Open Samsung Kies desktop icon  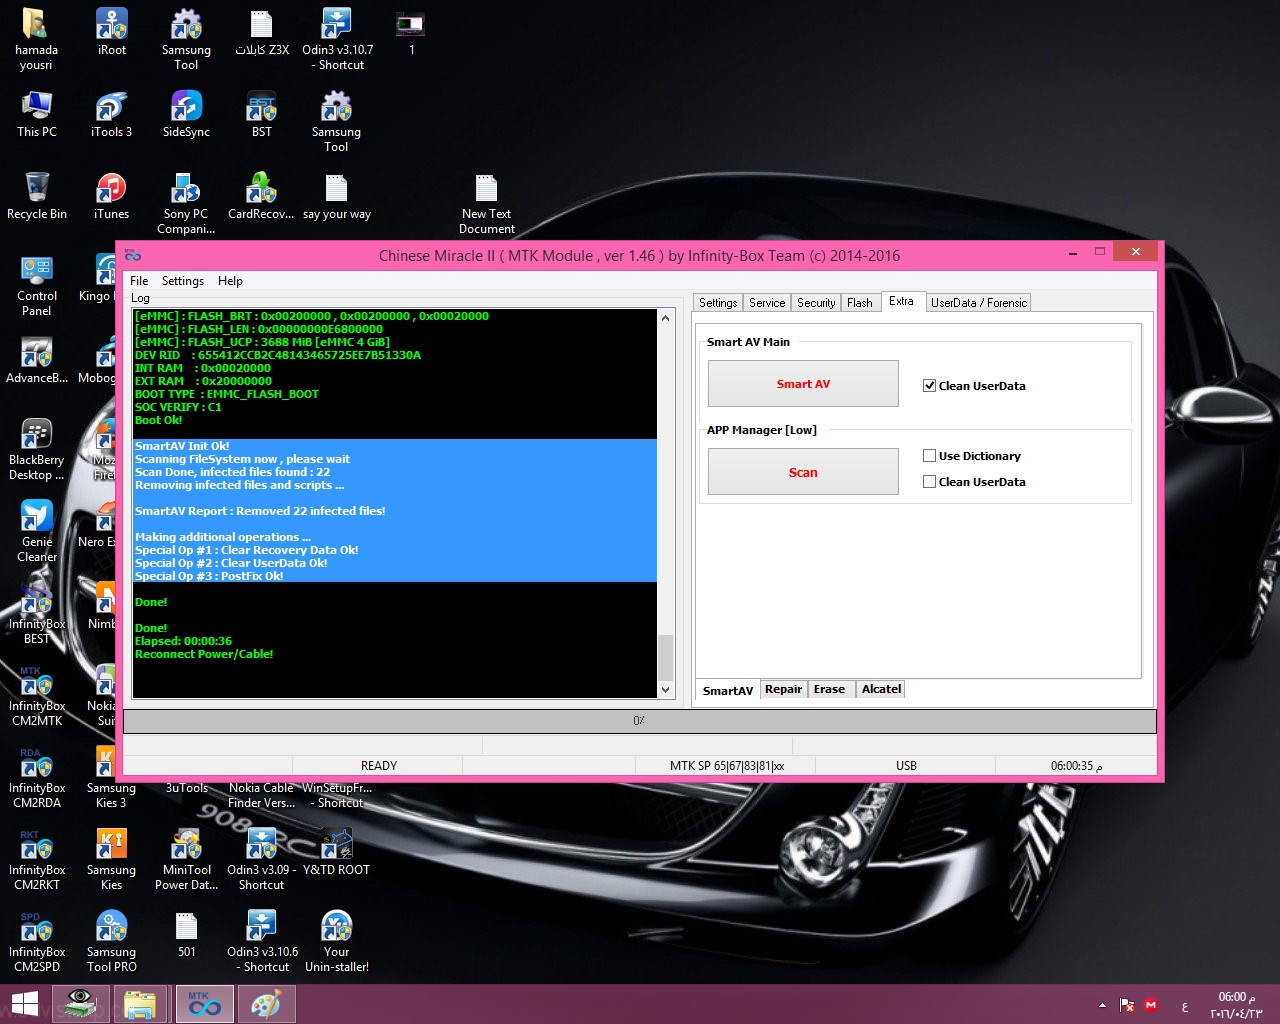coord(111,859)
